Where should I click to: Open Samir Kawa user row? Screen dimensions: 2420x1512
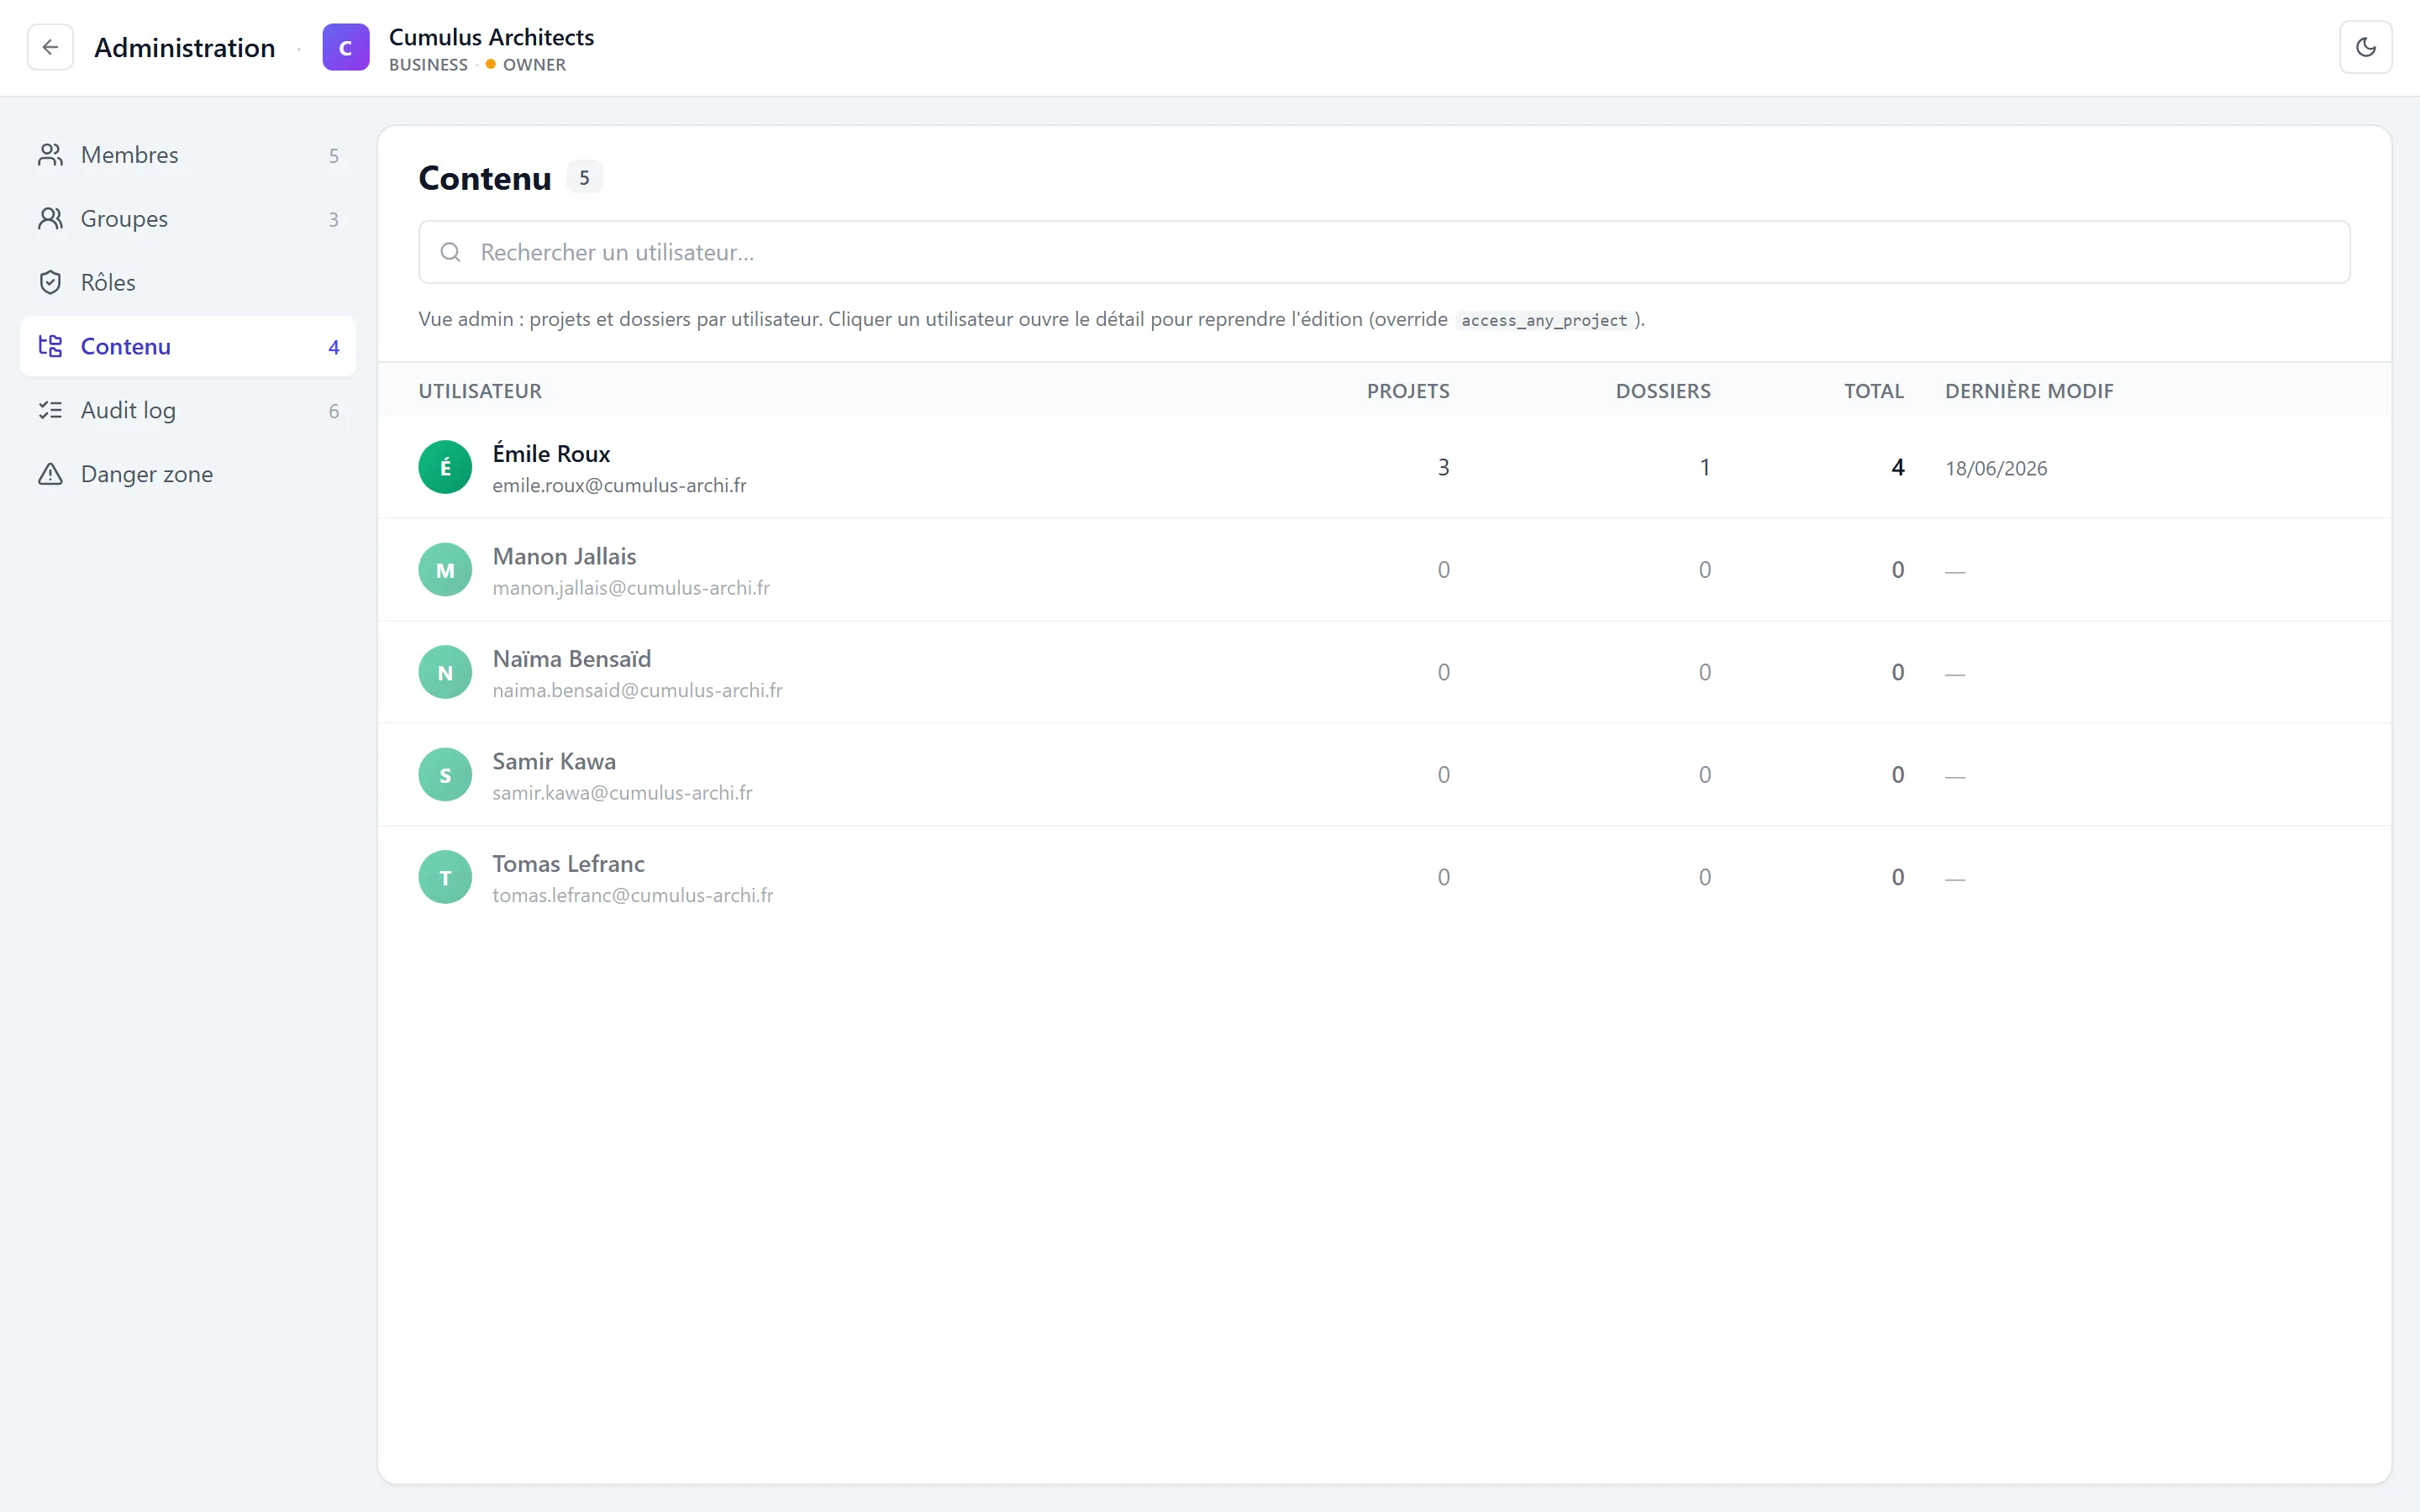(x=1384, y=775)
